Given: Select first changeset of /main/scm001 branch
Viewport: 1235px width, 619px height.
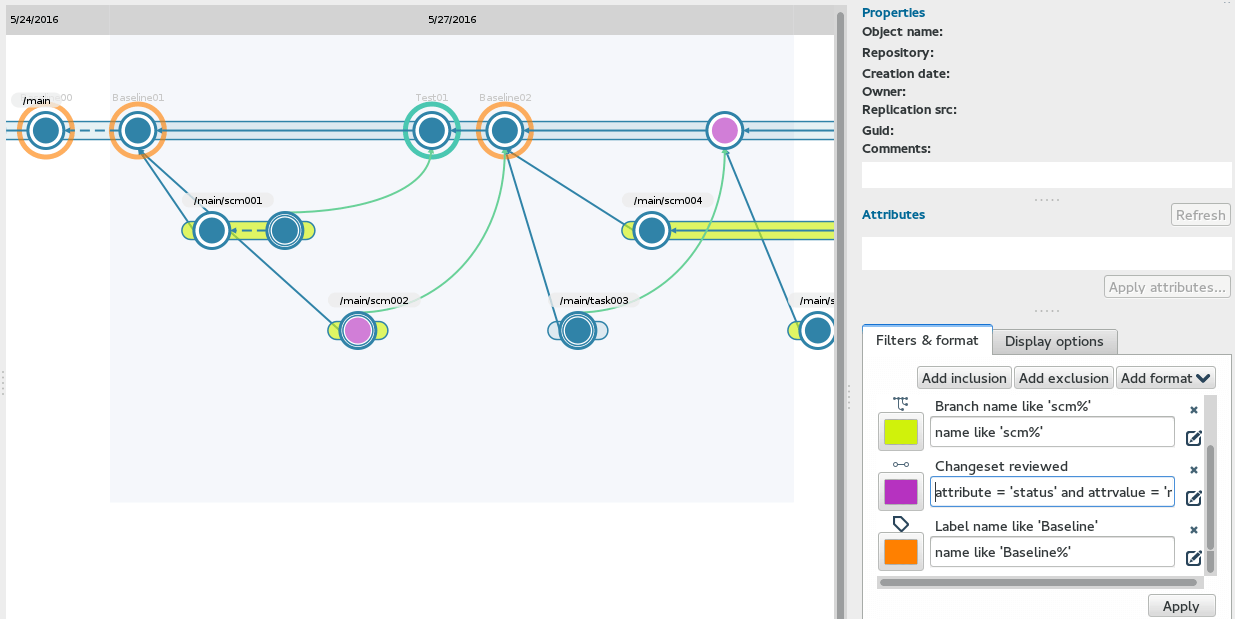Looking at the screenshot, I should pyautogui.click(x=211, y=230).
